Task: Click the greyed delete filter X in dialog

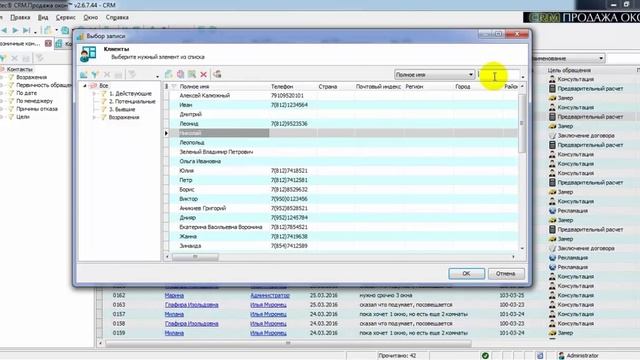Action: pyautogui.click(x=107, y=74)
